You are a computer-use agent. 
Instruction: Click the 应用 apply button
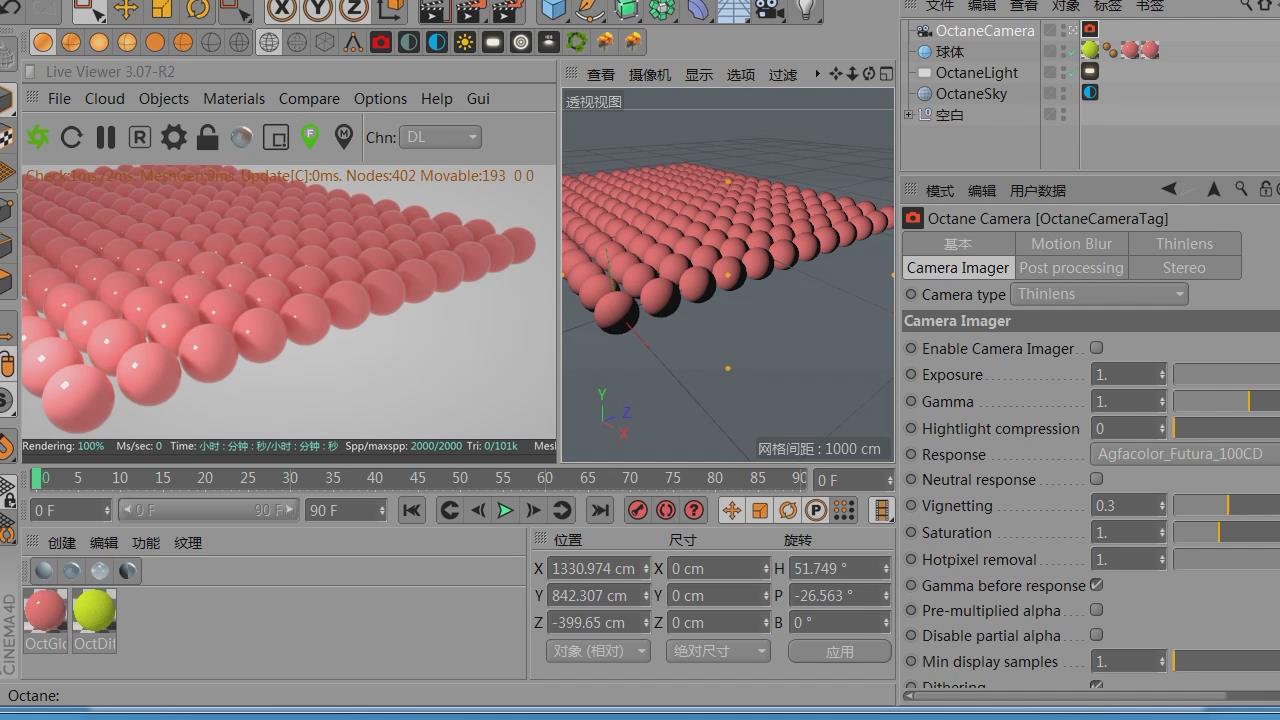[840, 651]
